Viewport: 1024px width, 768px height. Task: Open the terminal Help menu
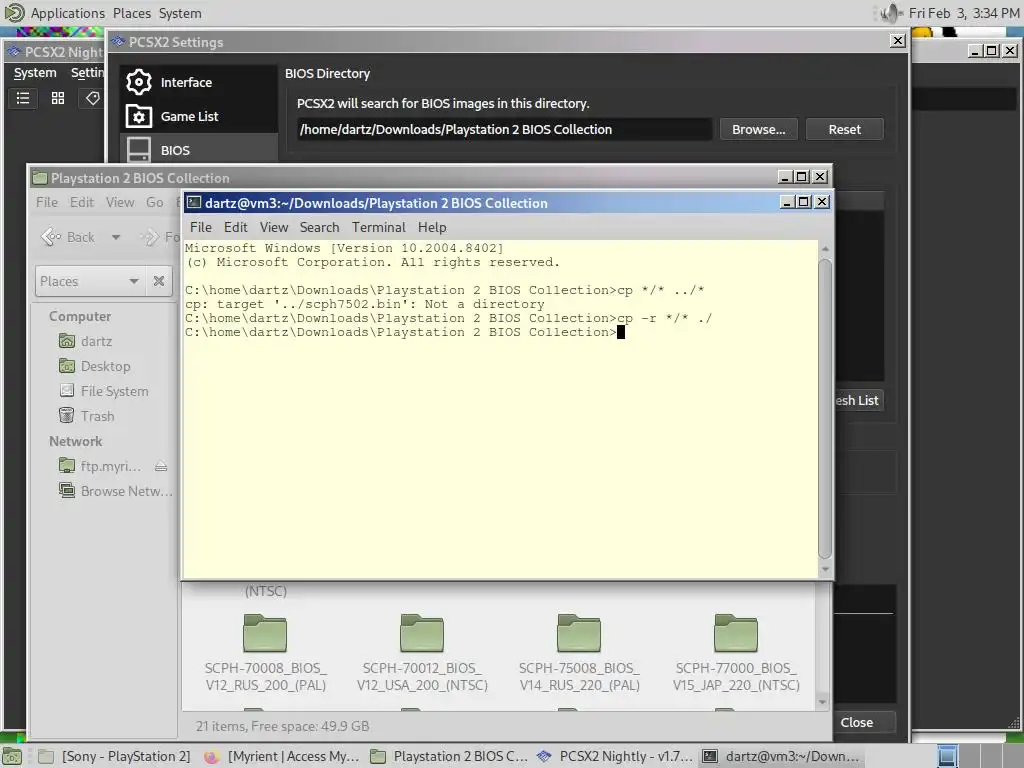click(432, 227)
